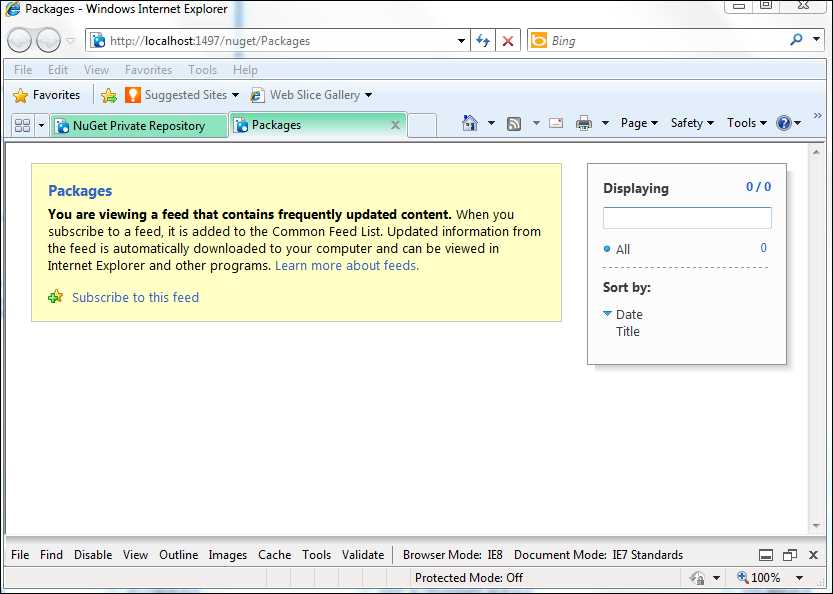Expand the command bar chevron overflow
833x594 pixels.
[818, 115]
